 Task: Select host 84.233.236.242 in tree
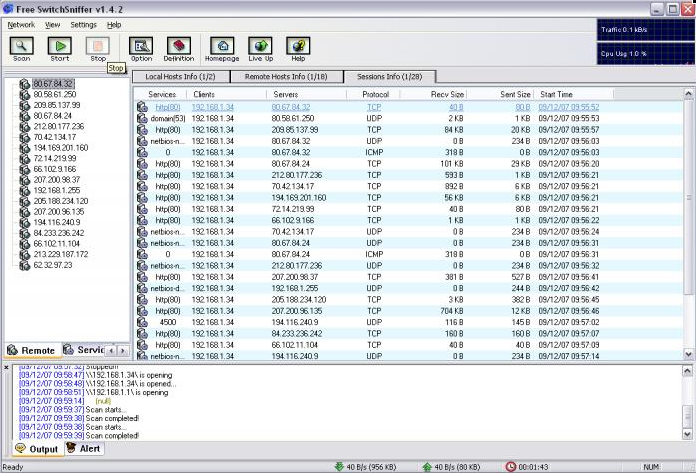(59, 233)
